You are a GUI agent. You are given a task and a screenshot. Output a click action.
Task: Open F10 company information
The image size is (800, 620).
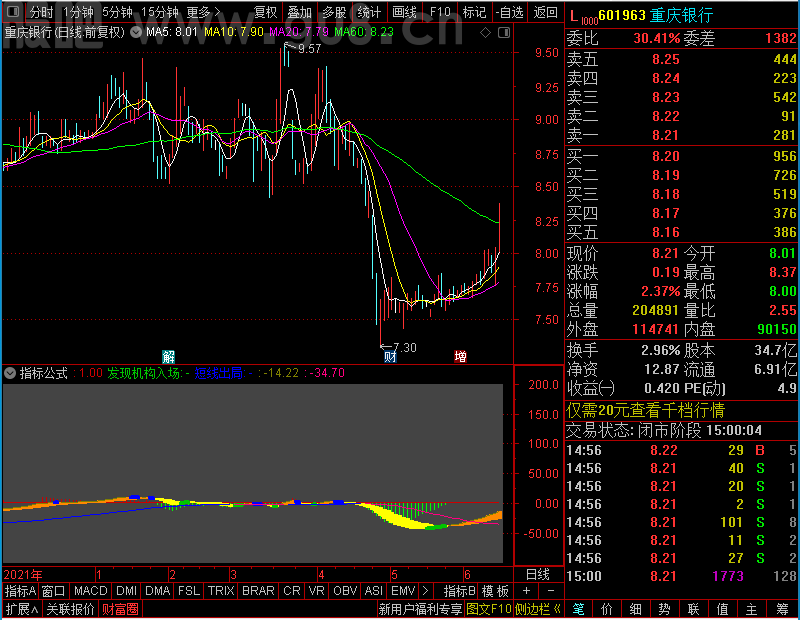(x=440, y=12)
